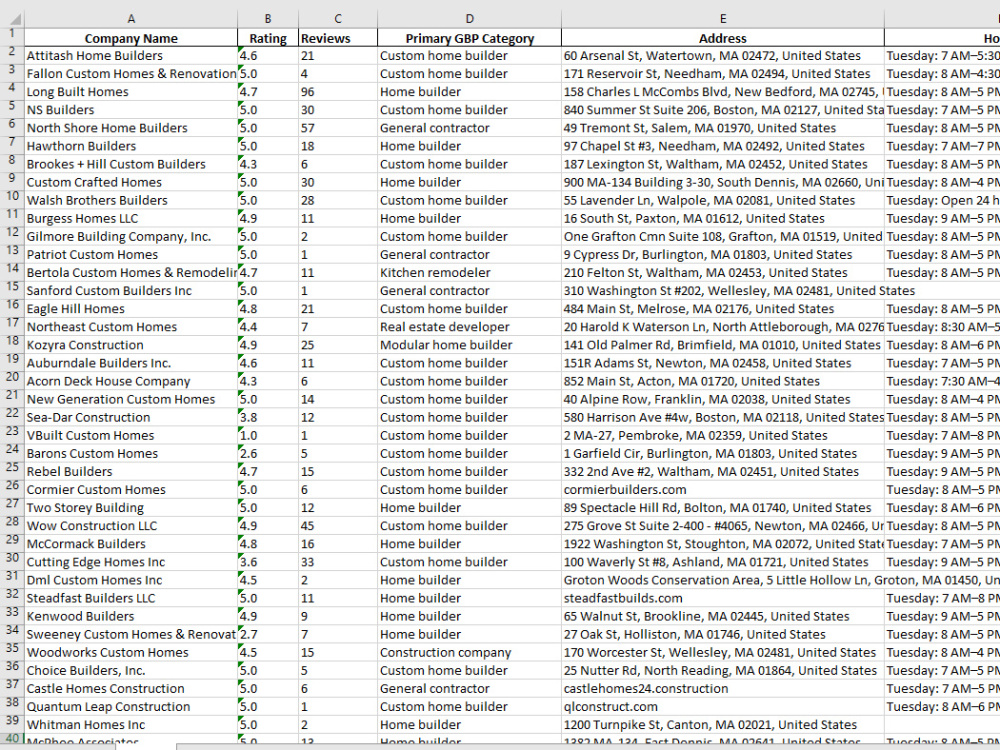Click 1200 Turnpike St, Canton address cell
1000x750 pixels.
[x=723, y=724]
